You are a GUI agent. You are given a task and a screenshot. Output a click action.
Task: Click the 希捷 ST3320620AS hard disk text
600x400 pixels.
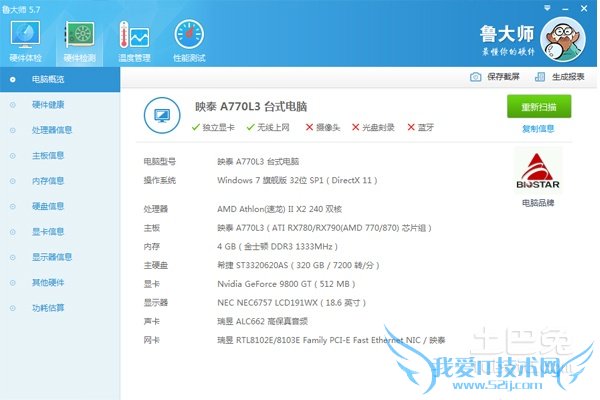pos(298,265)
